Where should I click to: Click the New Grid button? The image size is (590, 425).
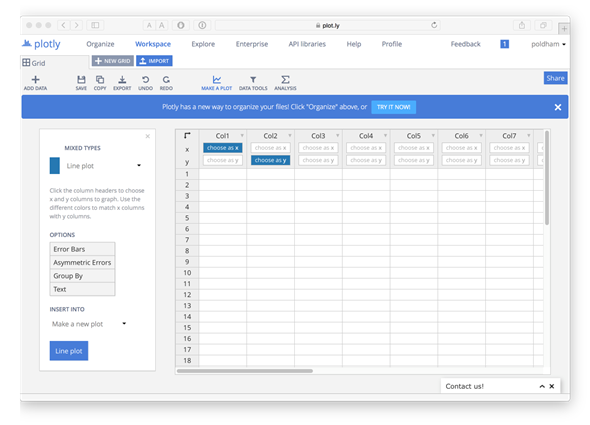coord(113,61)
